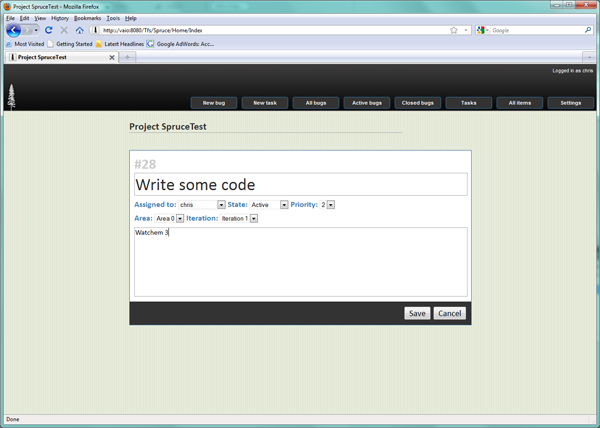The image size is (600, 428).
Task: Click the Google search box
Action: (x=537, y=30)
